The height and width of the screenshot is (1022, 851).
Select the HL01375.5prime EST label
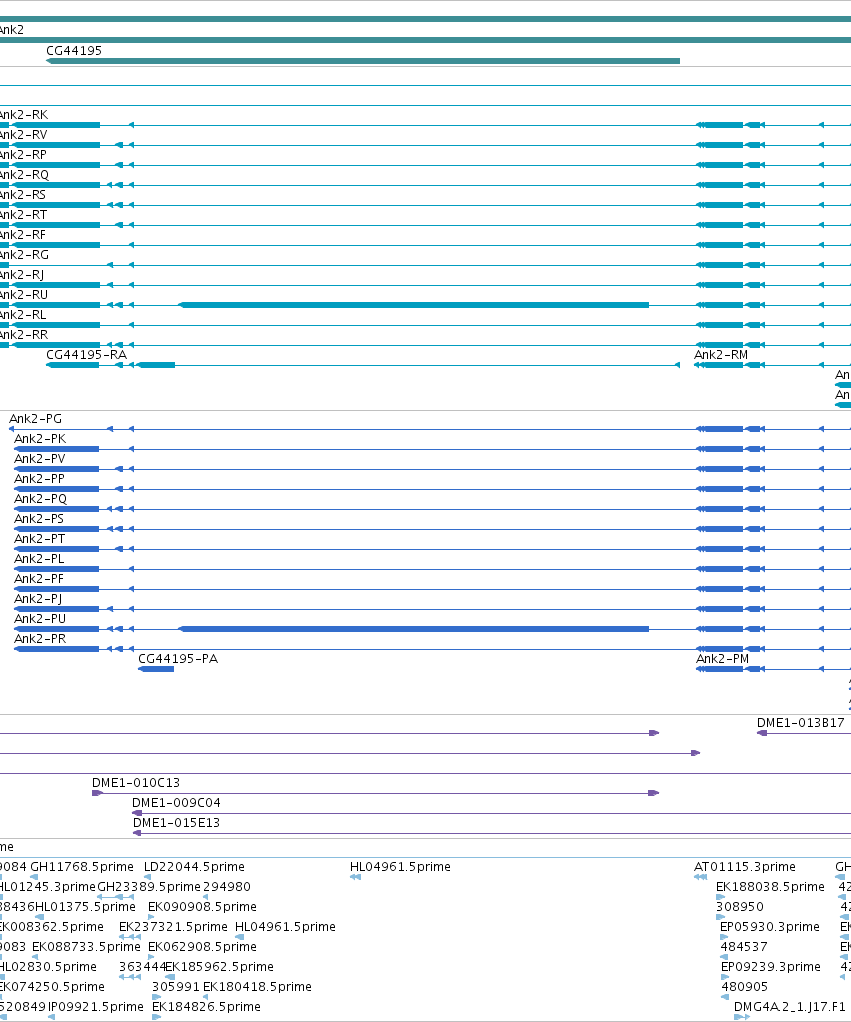point(85,907)
